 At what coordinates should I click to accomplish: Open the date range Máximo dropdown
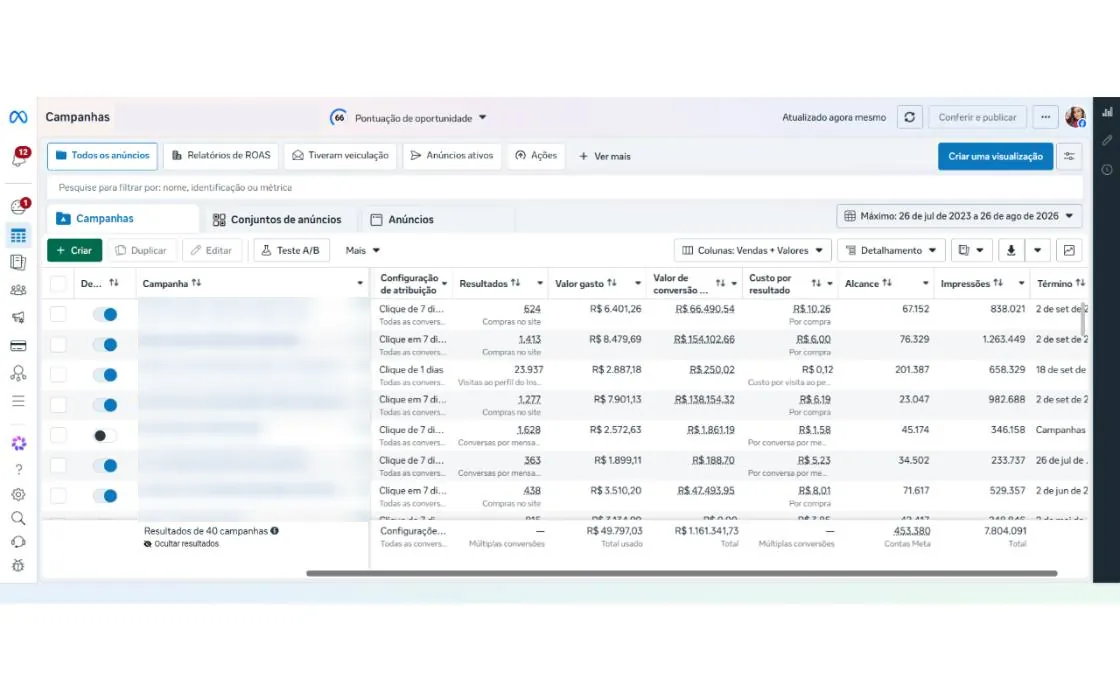click(x=959, y=216)
